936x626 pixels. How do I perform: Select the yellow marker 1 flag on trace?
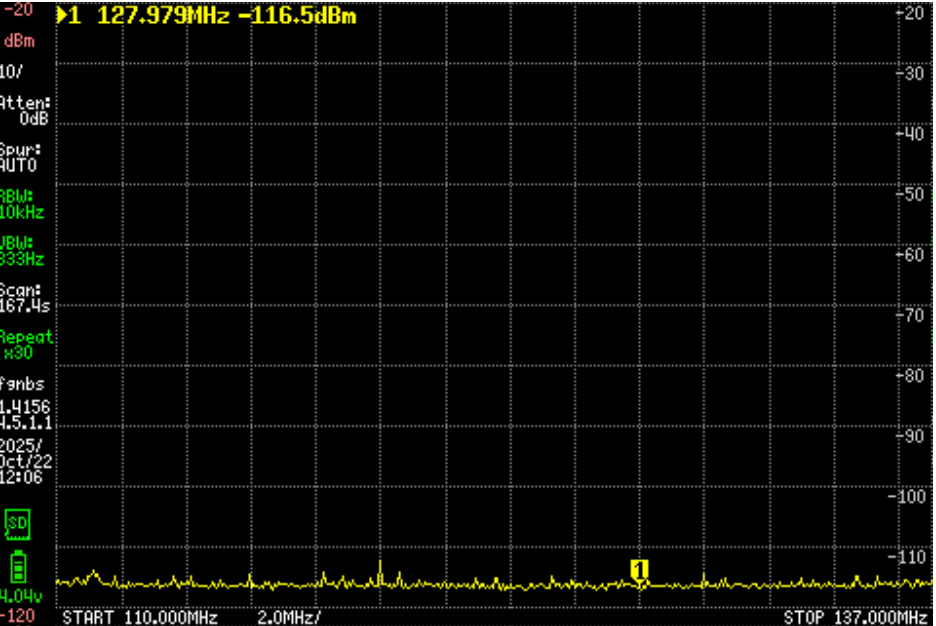[640, 568]
